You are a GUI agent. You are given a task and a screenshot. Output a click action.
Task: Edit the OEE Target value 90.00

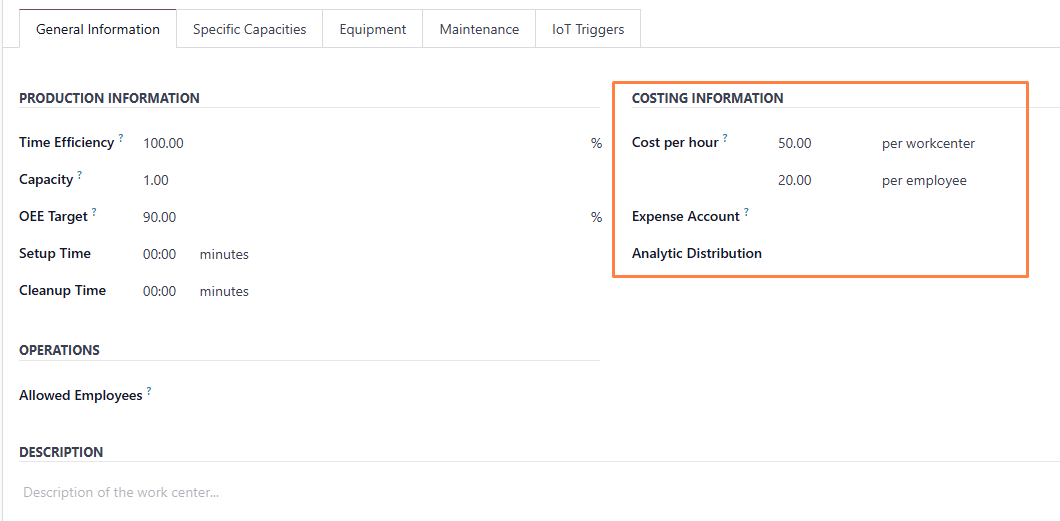coord(360,217)
